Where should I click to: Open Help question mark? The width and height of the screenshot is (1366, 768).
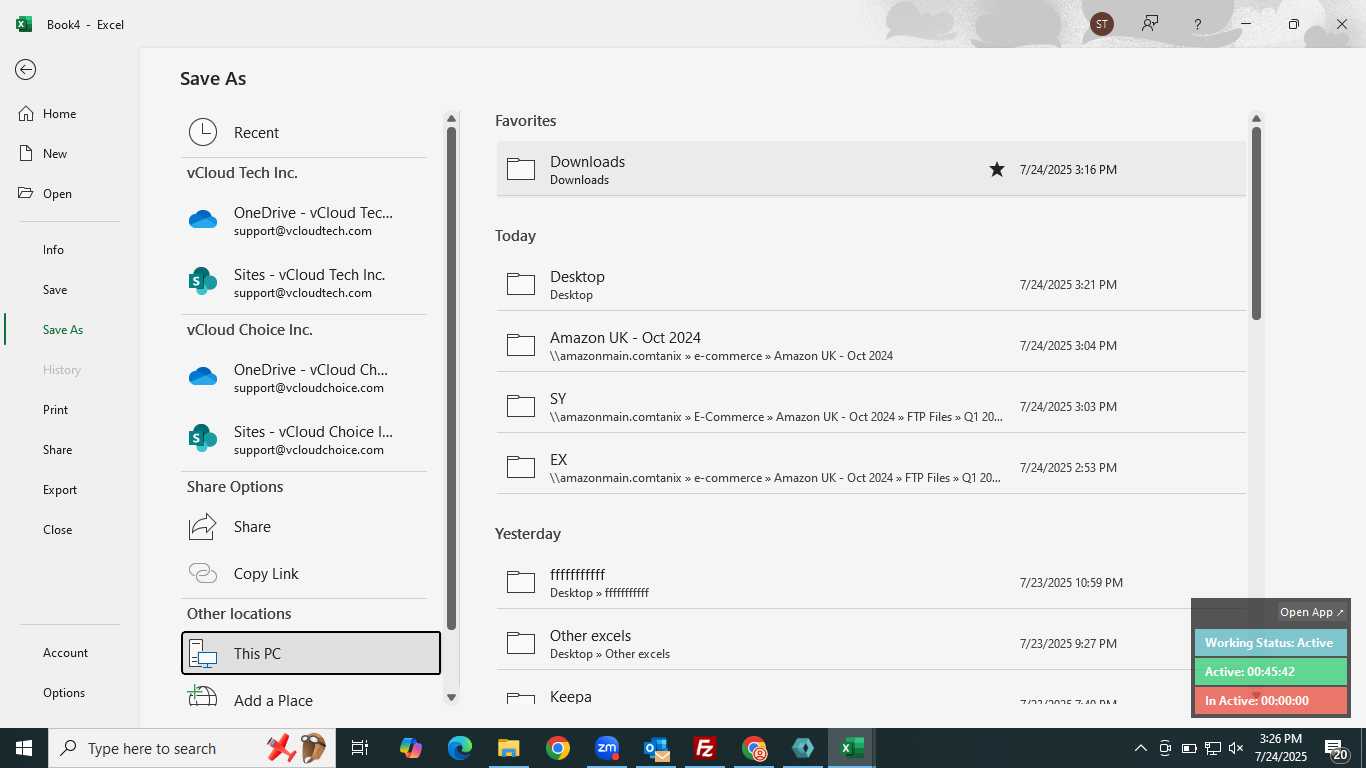pos(1197,24)
